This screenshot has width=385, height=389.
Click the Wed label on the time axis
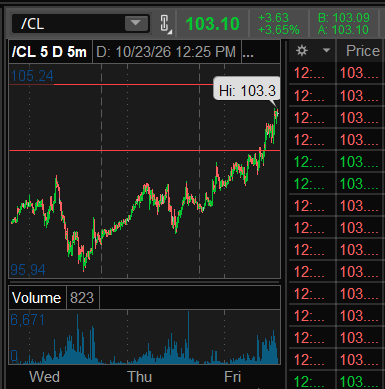point(44,377)
